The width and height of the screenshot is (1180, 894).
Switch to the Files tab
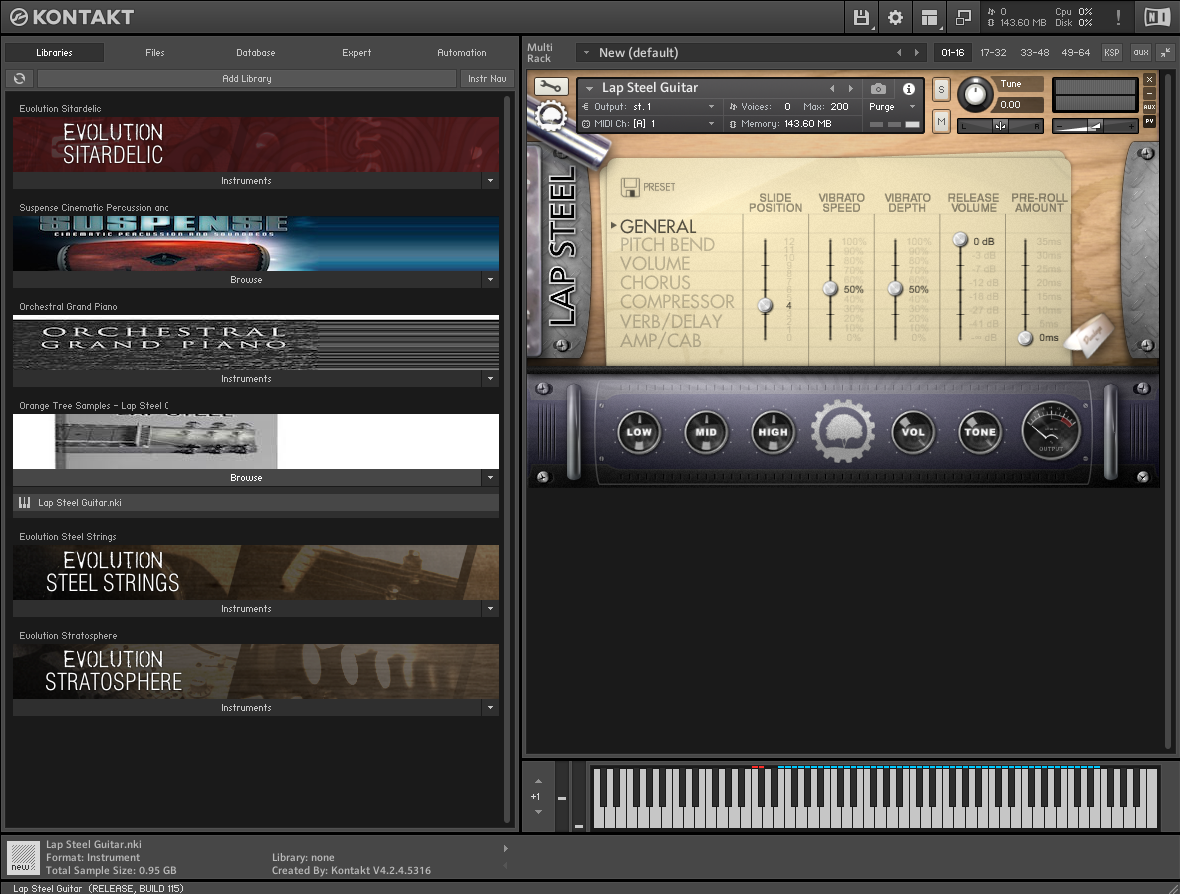click(154, 53)
